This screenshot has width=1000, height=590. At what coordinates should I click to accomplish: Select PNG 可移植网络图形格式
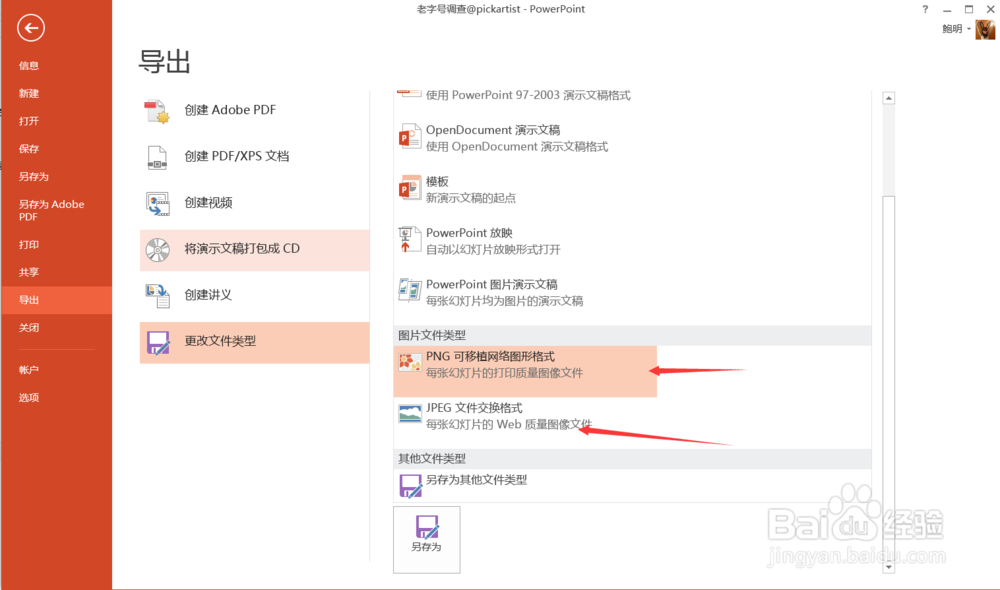[x=525, y=371]
